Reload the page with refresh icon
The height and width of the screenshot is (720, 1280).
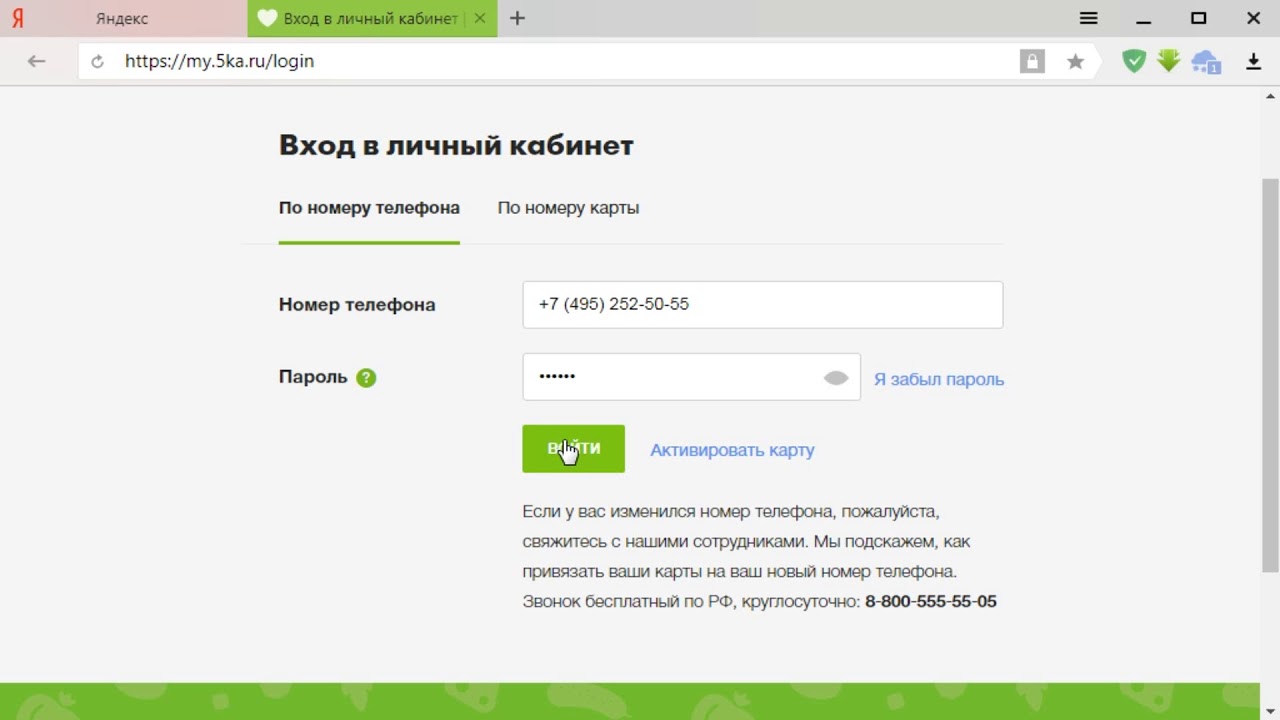pos(97,62)
